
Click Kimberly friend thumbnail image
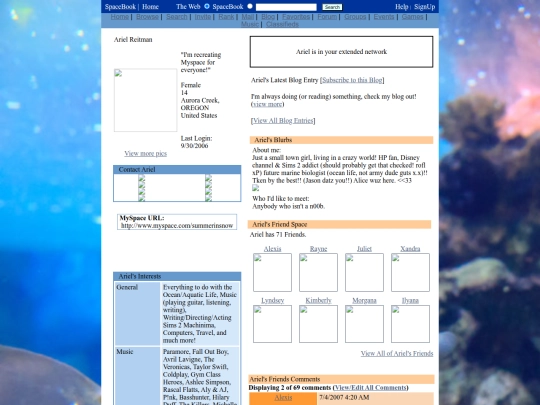(x=318, y=324)
